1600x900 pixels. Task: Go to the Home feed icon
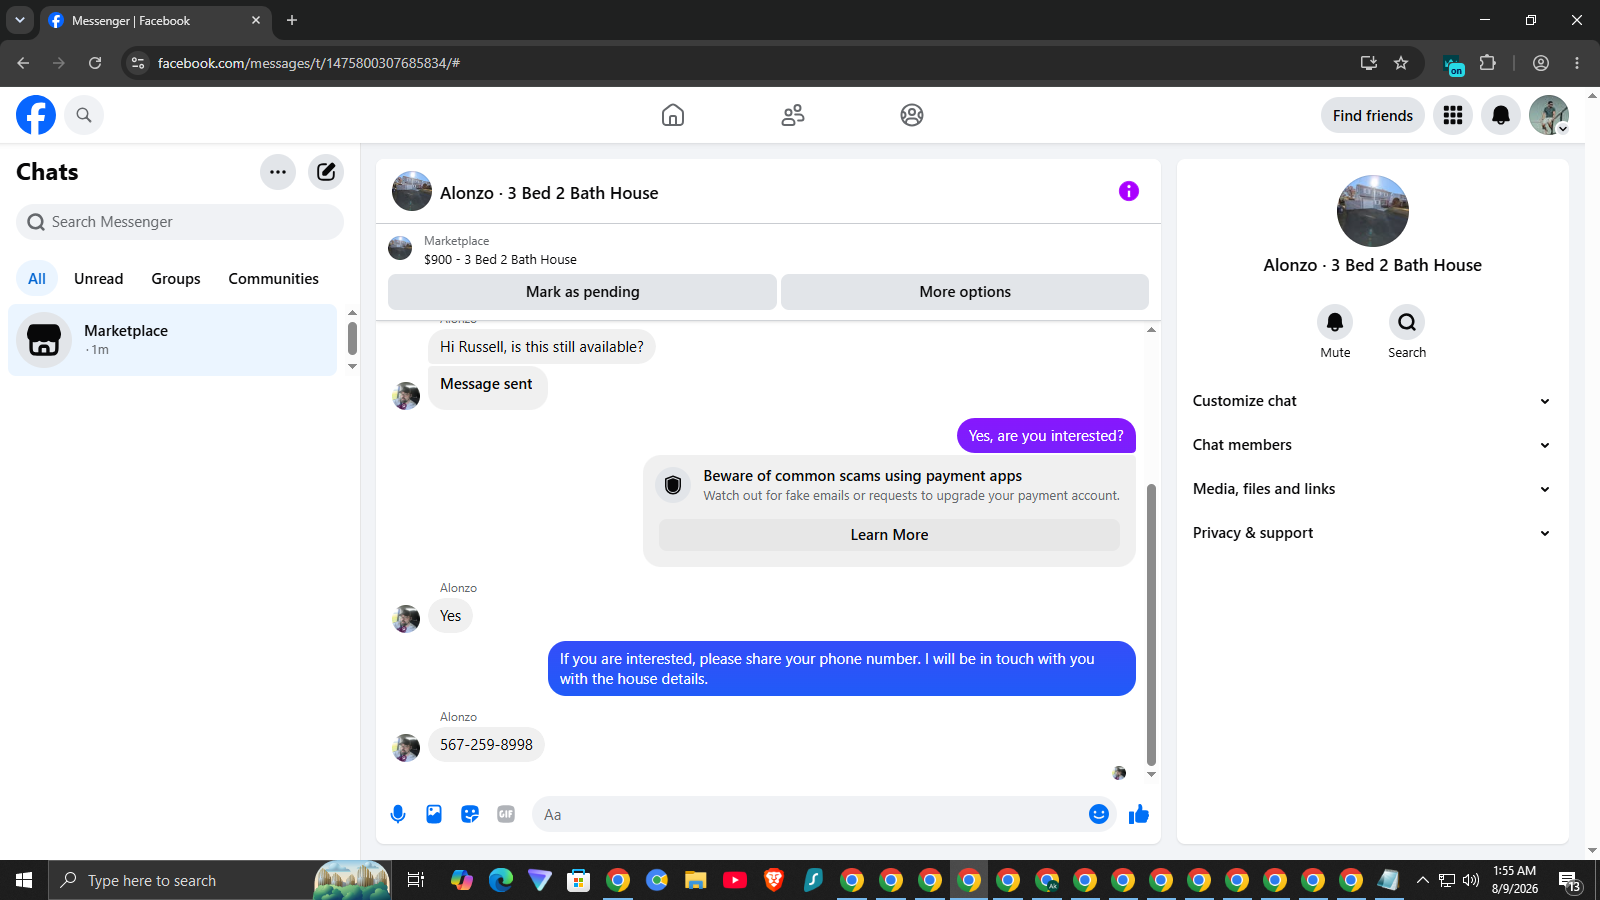tap(673, 115)
